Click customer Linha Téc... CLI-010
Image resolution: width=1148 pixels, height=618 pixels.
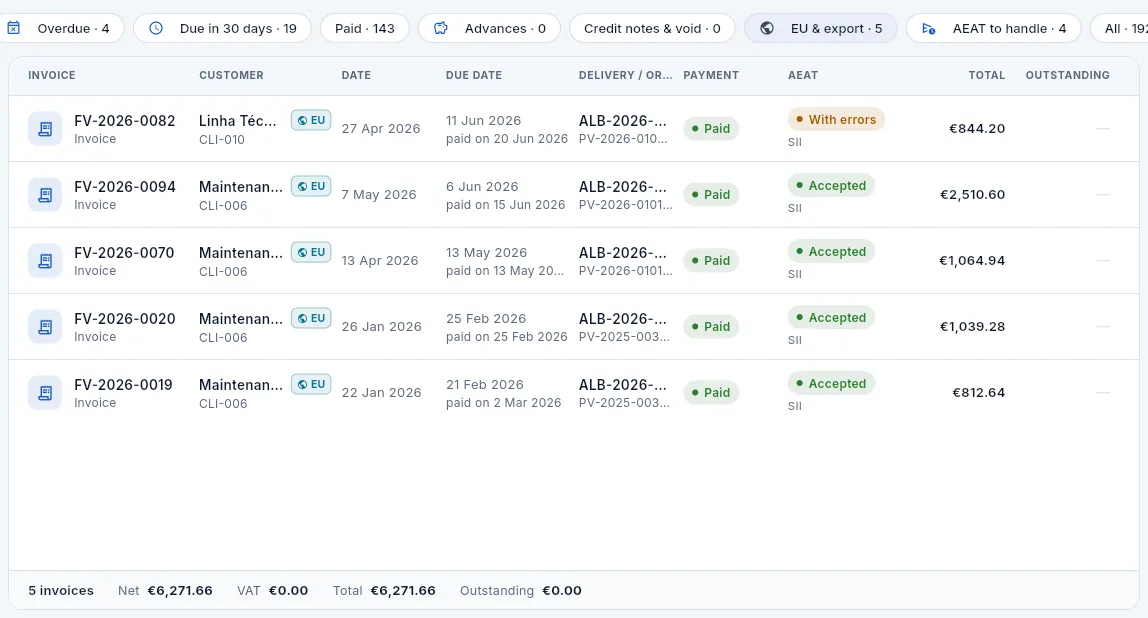(x=238, y=130)
